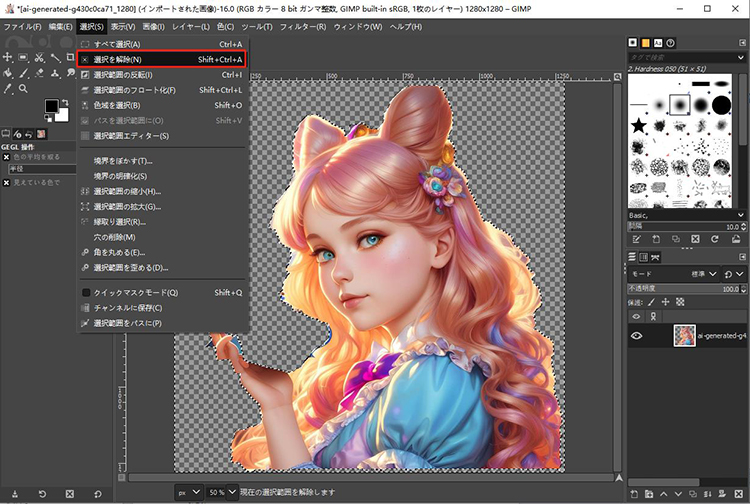The height and width of the screenshot is (504, 750).
Task: Select the star-shaped brush thumbnail
Action: 639,126
